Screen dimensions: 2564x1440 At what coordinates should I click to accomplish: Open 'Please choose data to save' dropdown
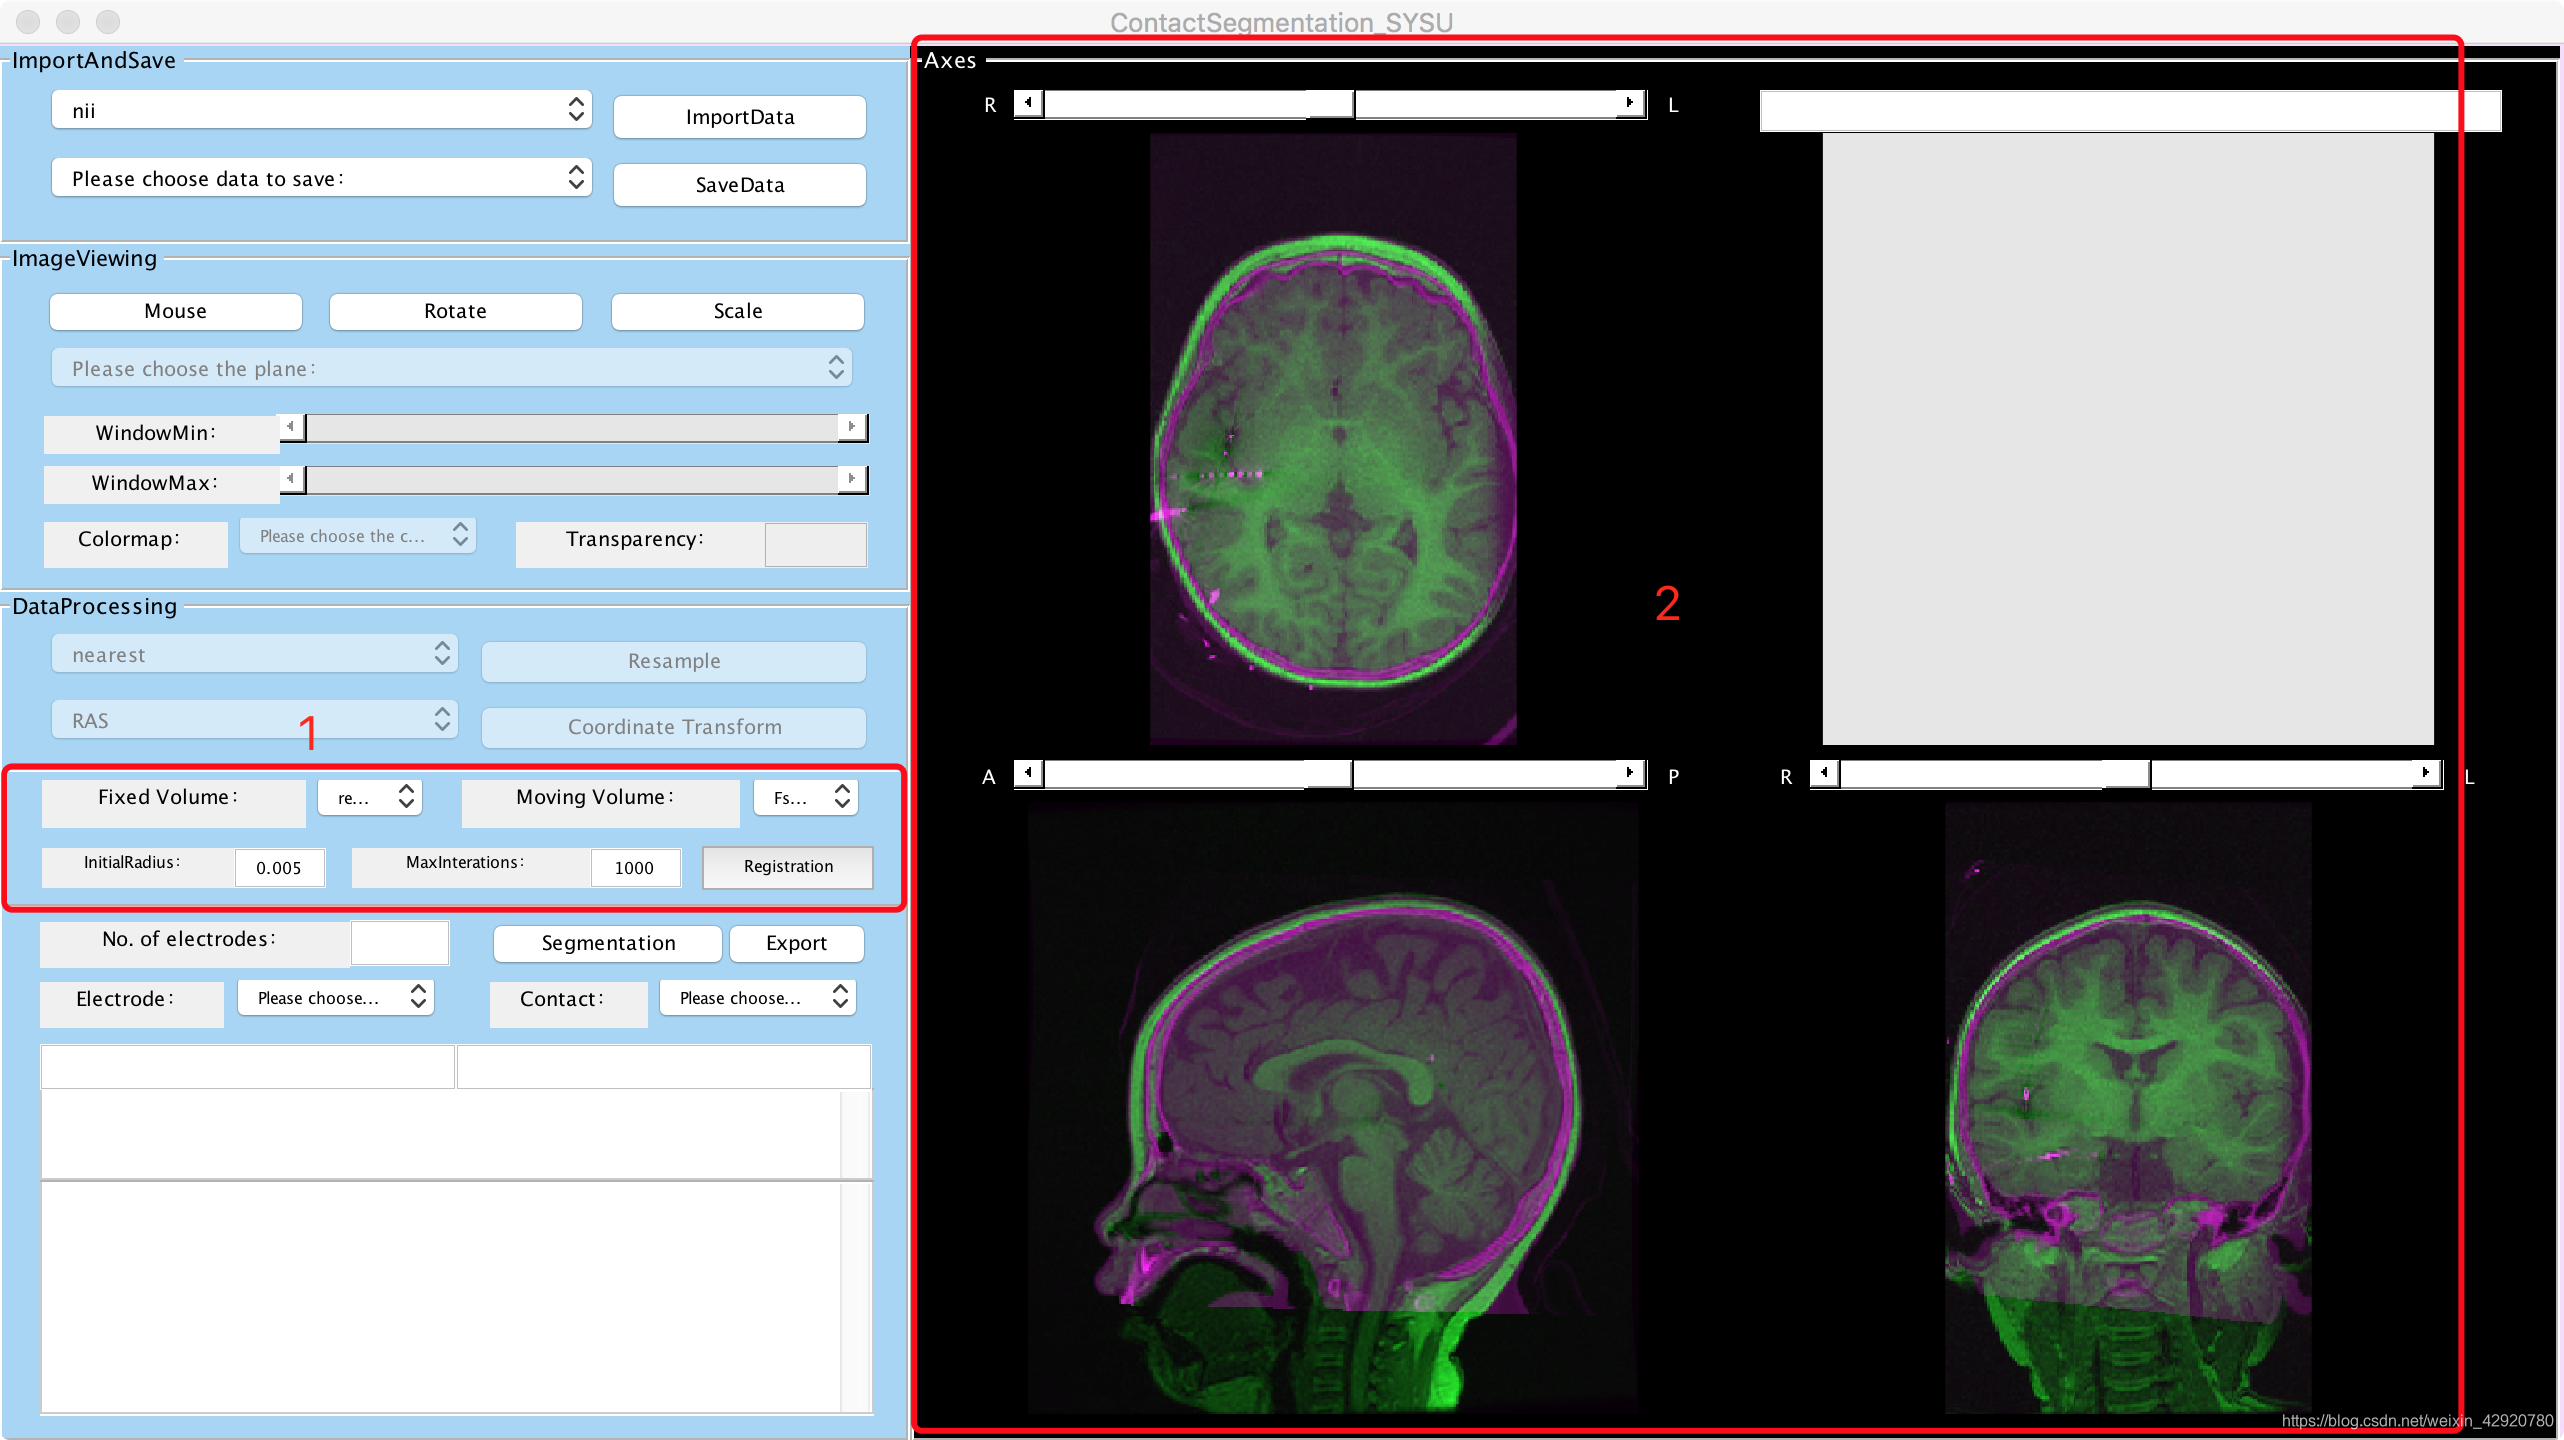(x=321, y=178)
